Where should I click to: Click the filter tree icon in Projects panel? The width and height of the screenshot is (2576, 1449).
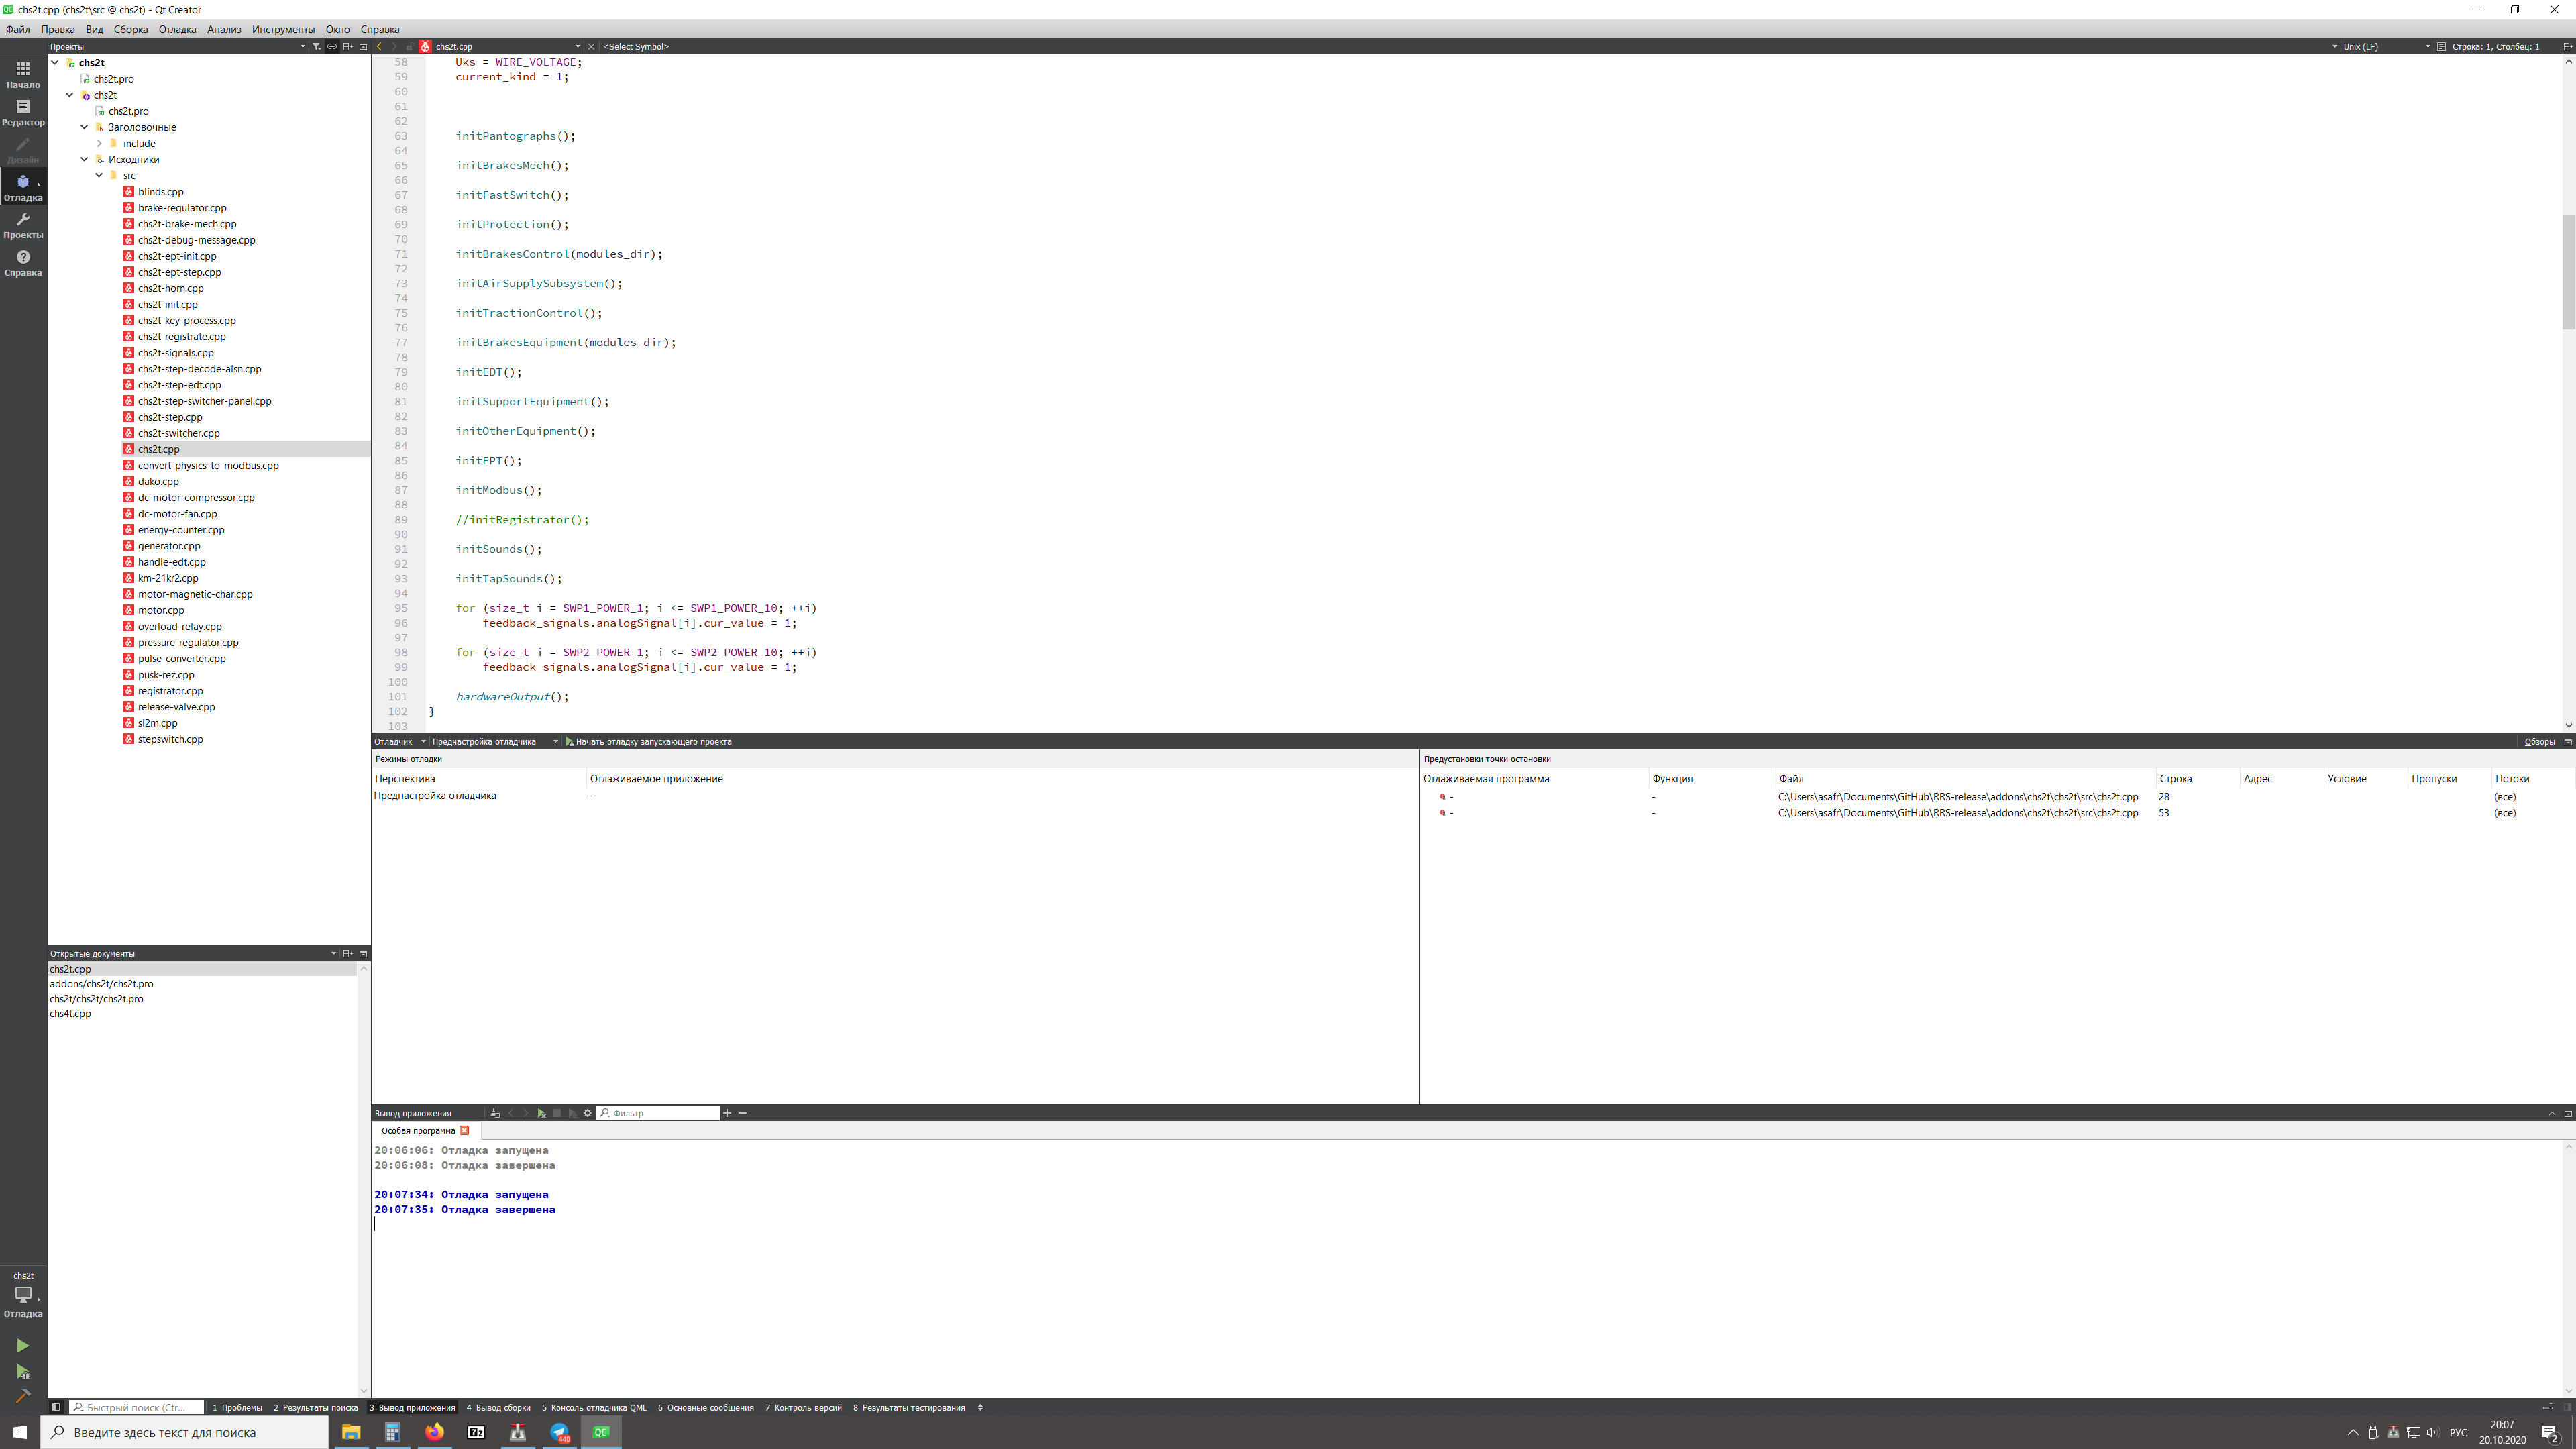(317, 46)
